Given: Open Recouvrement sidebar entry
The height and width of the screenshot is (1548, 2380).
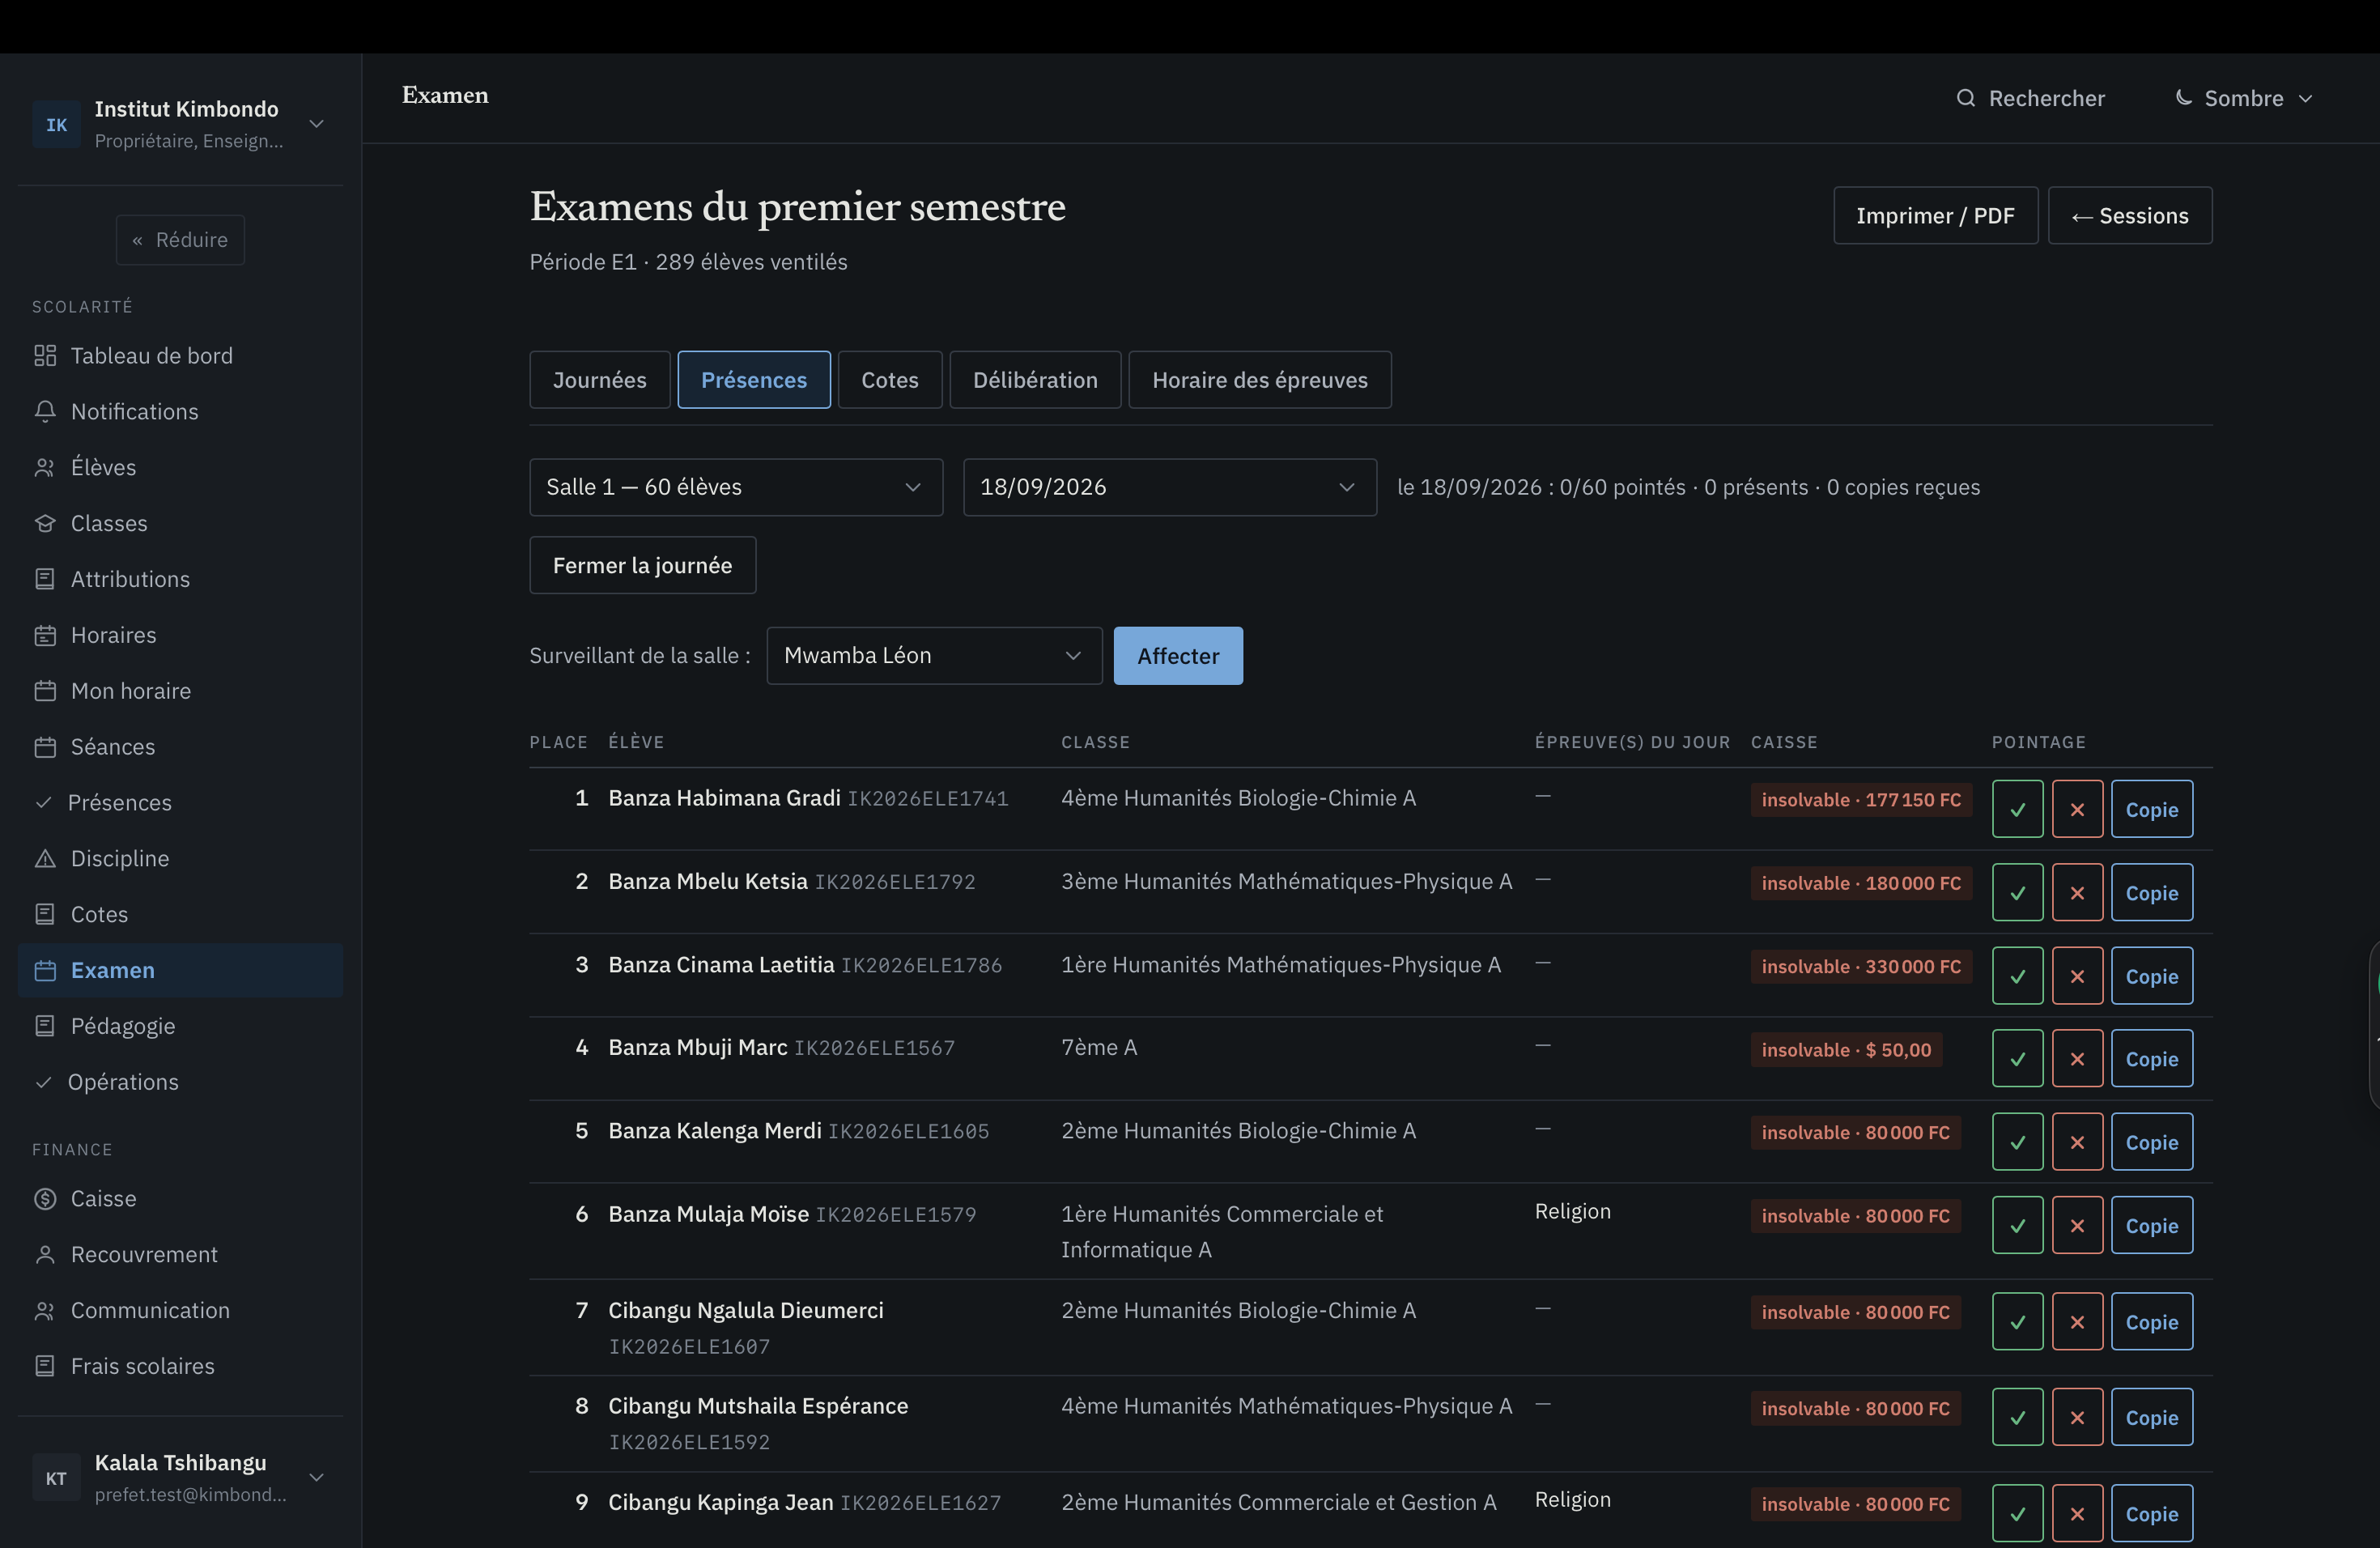Looking at the screenshot, I should coord(180,1255).
